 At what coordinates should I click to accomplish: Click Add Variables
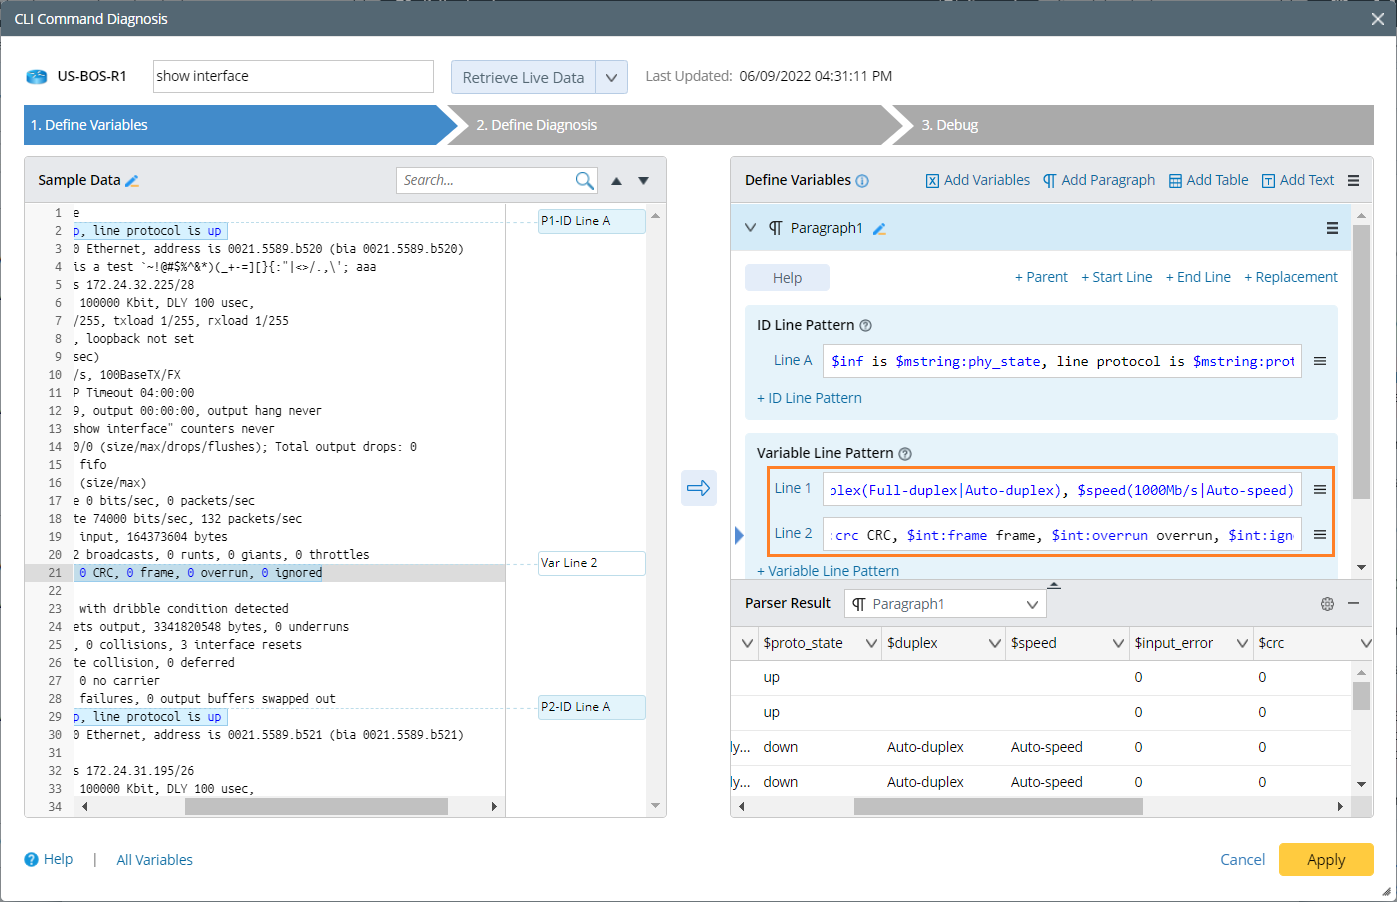[x=977, y=180]
